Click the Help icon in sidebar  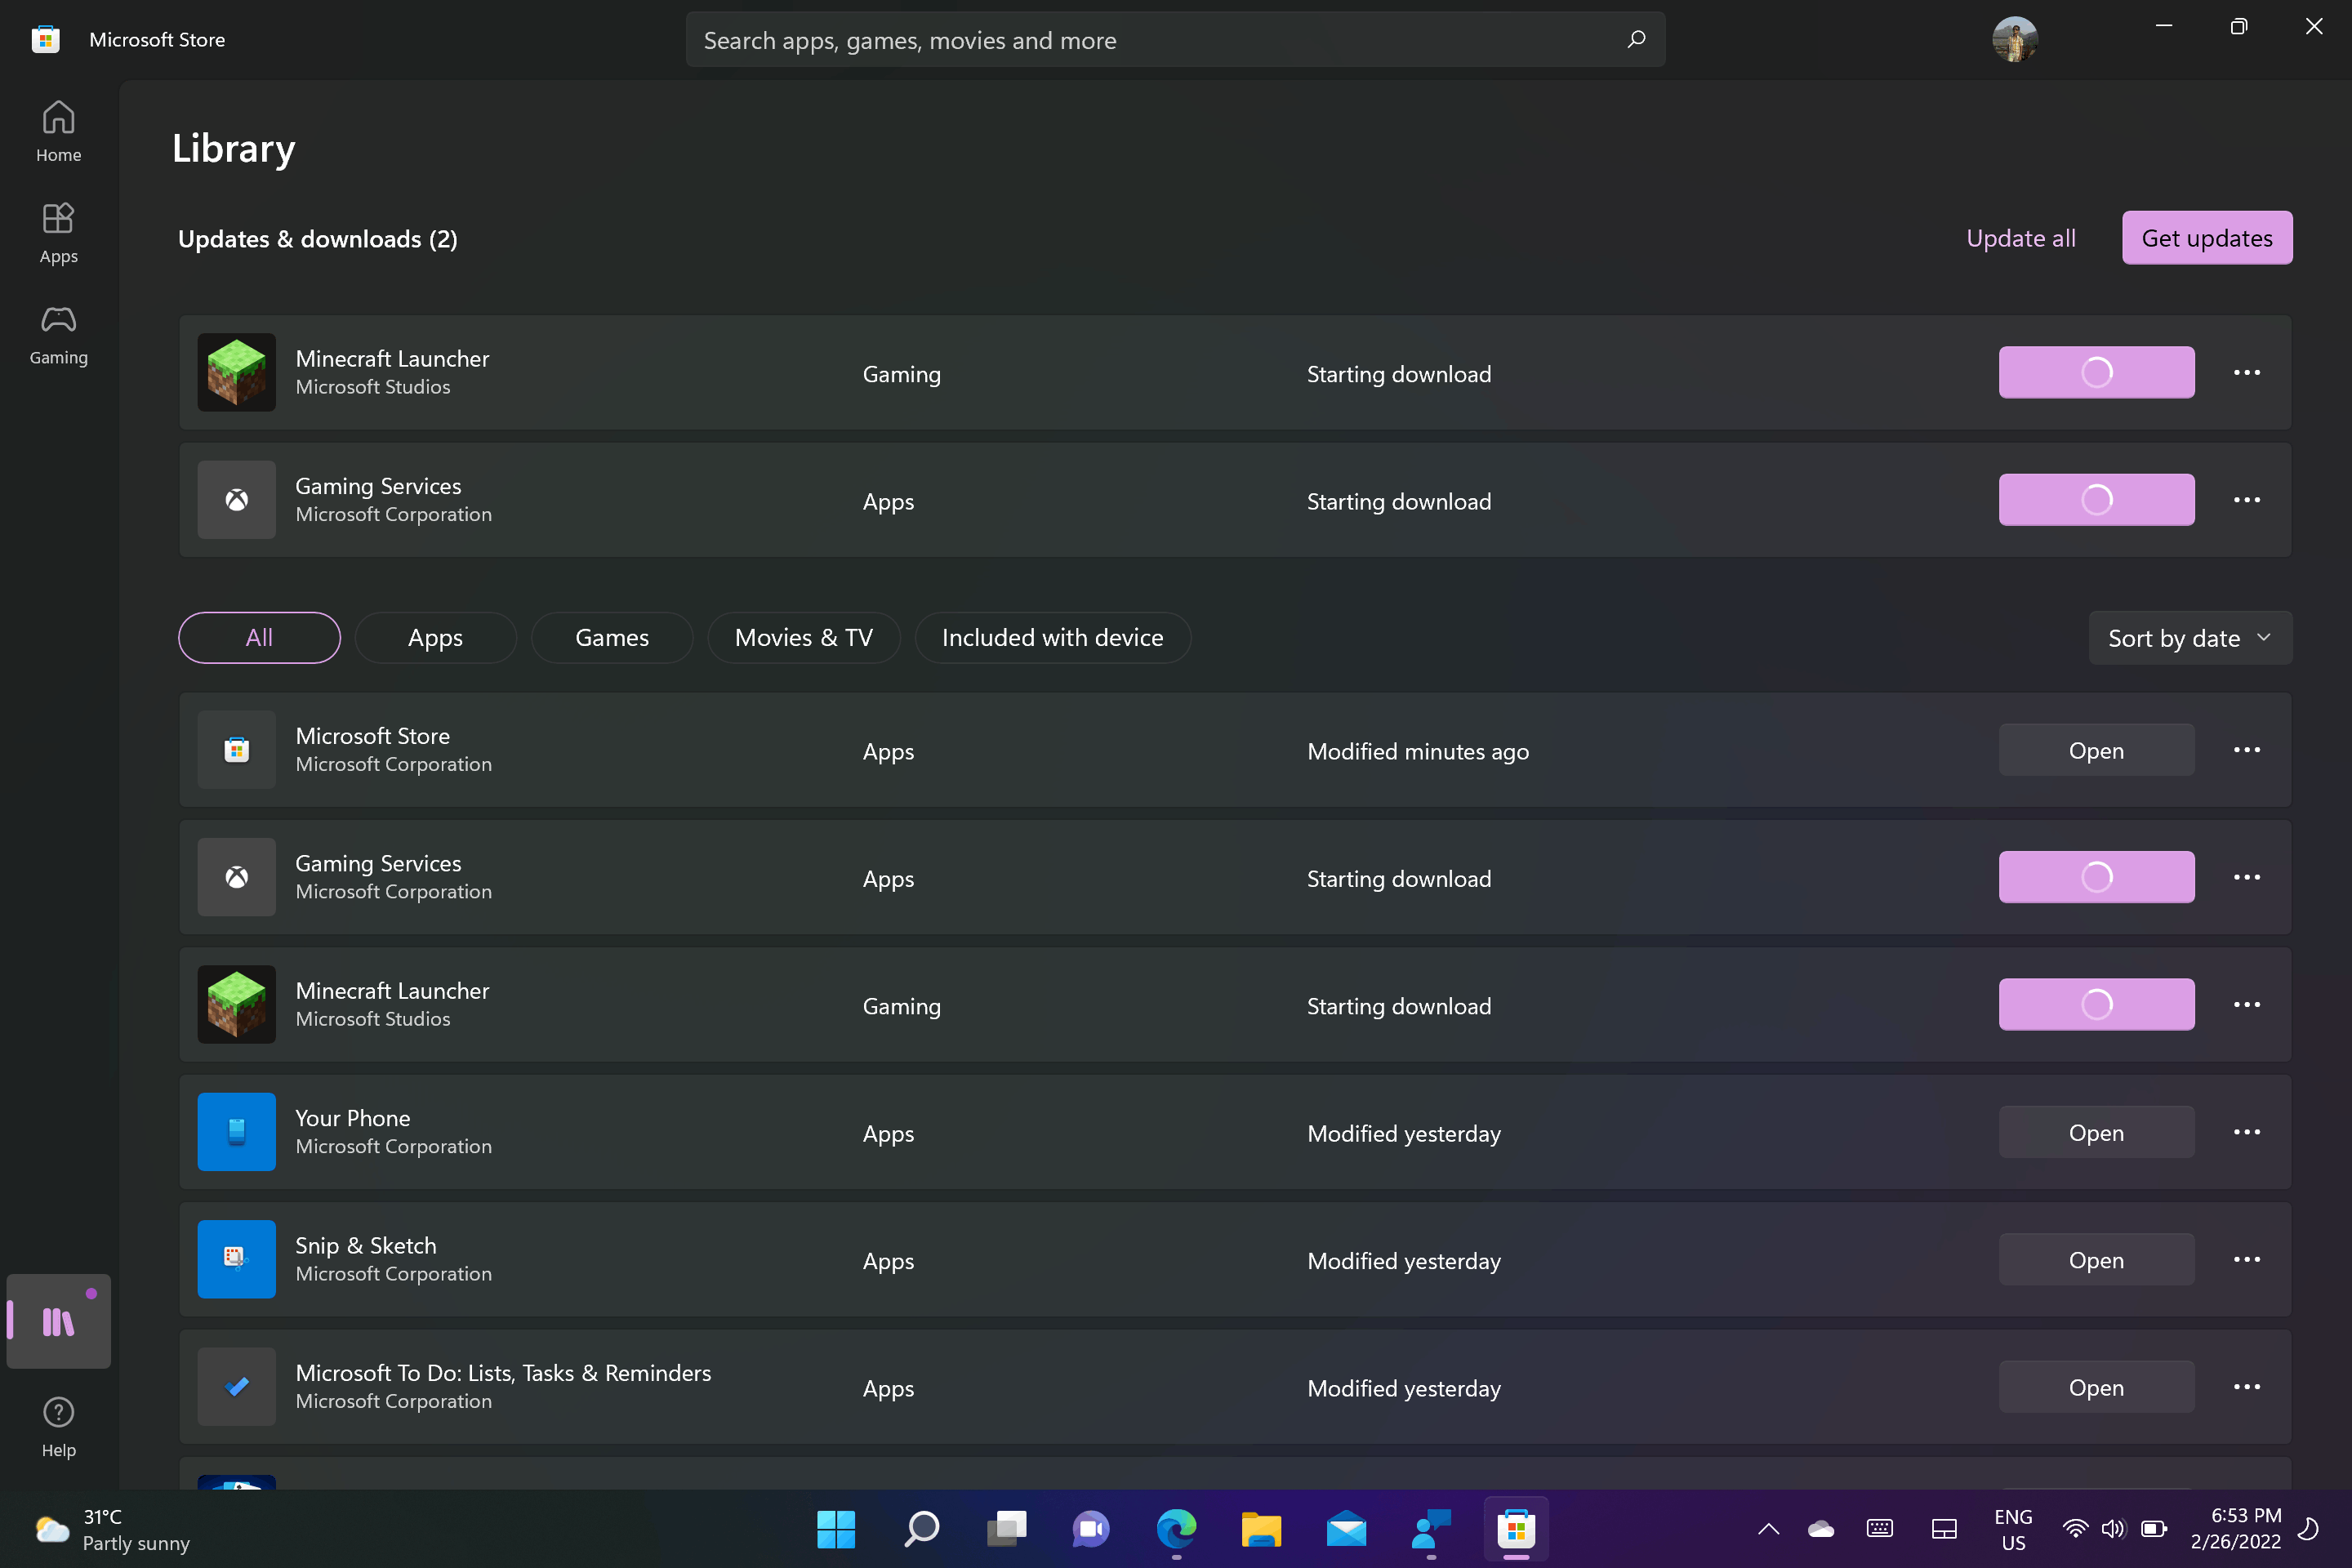[60, 1412]
